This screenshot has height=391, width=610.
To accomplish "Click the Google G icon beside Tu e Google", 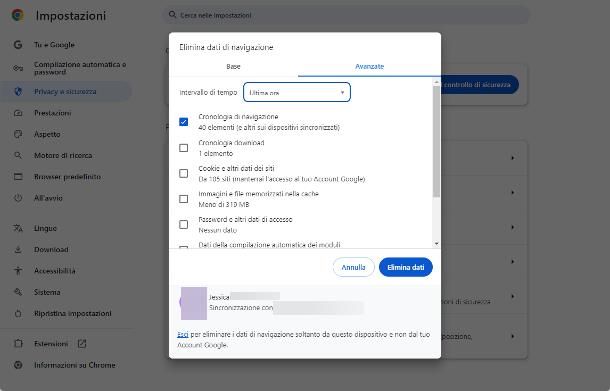I will 18,45.
